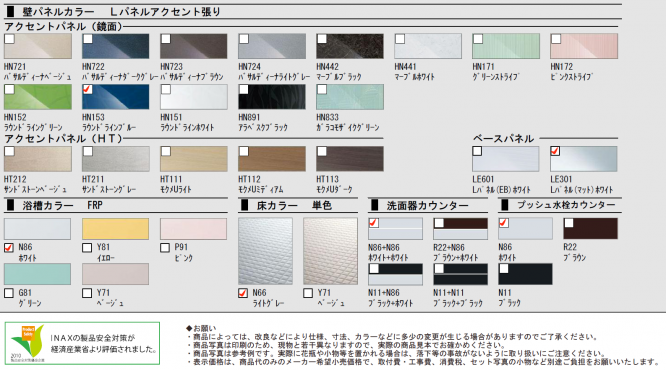Viewport: 666px width, 370px height.
Task: Tick the HT112 wood grain medium checkbox
Action: tap(244, 151)
